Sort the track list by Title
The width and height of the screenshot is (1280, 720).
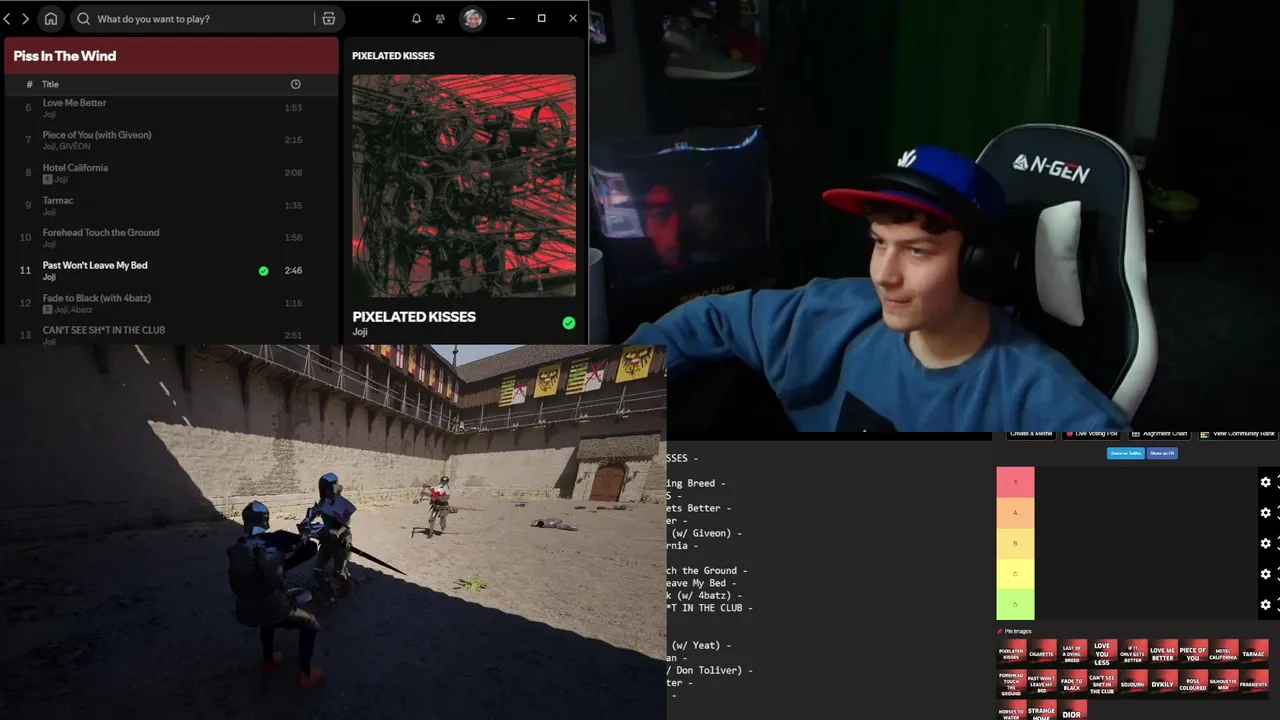coord(50,84)
